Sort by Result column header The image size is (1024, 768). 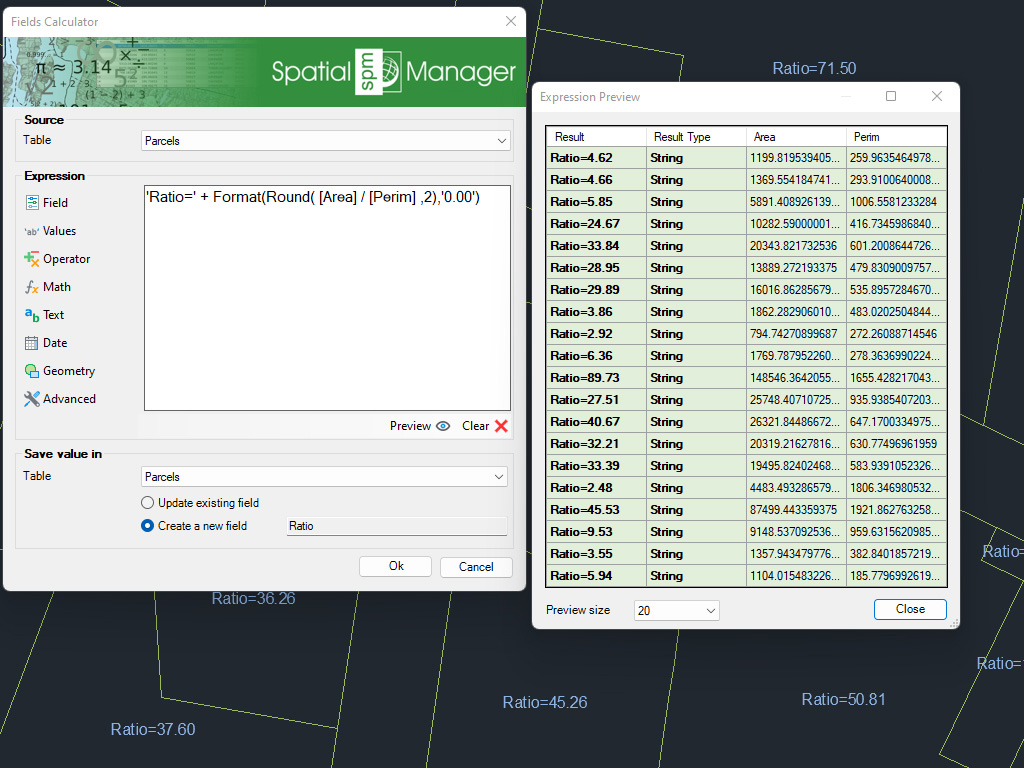[x=596, y=137]
